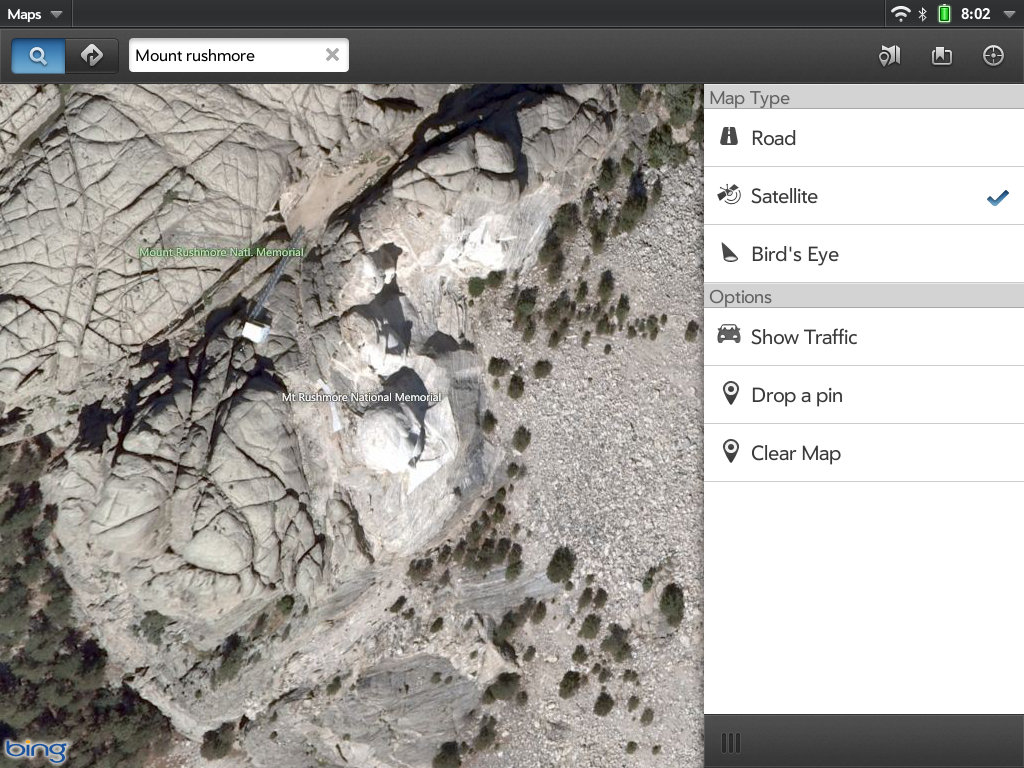Choose Clear Map from options
The image size is (1024, 768).
coord(864,453)
